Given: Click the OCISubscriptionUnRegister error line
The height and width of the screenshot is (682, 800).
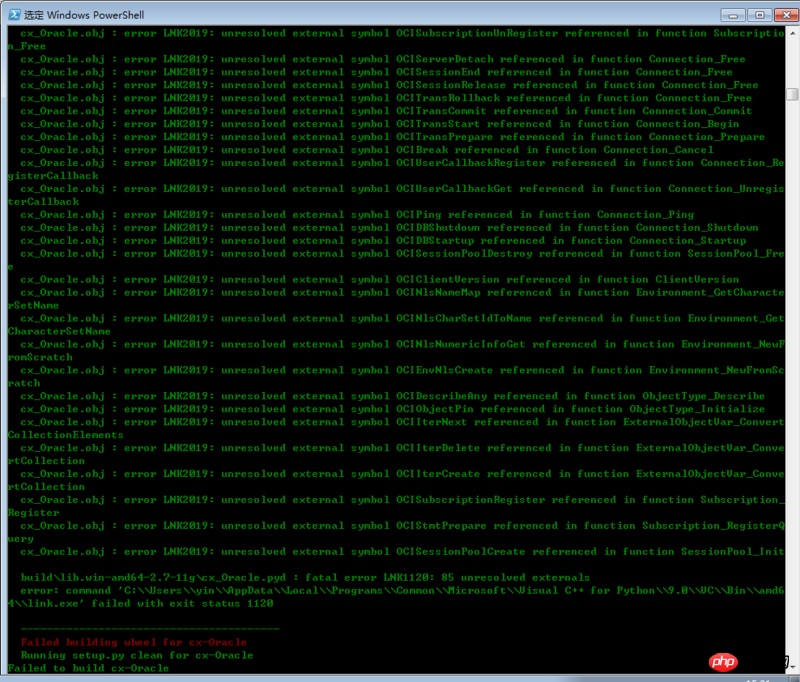Looking at the screenshot, I should 396,39.
